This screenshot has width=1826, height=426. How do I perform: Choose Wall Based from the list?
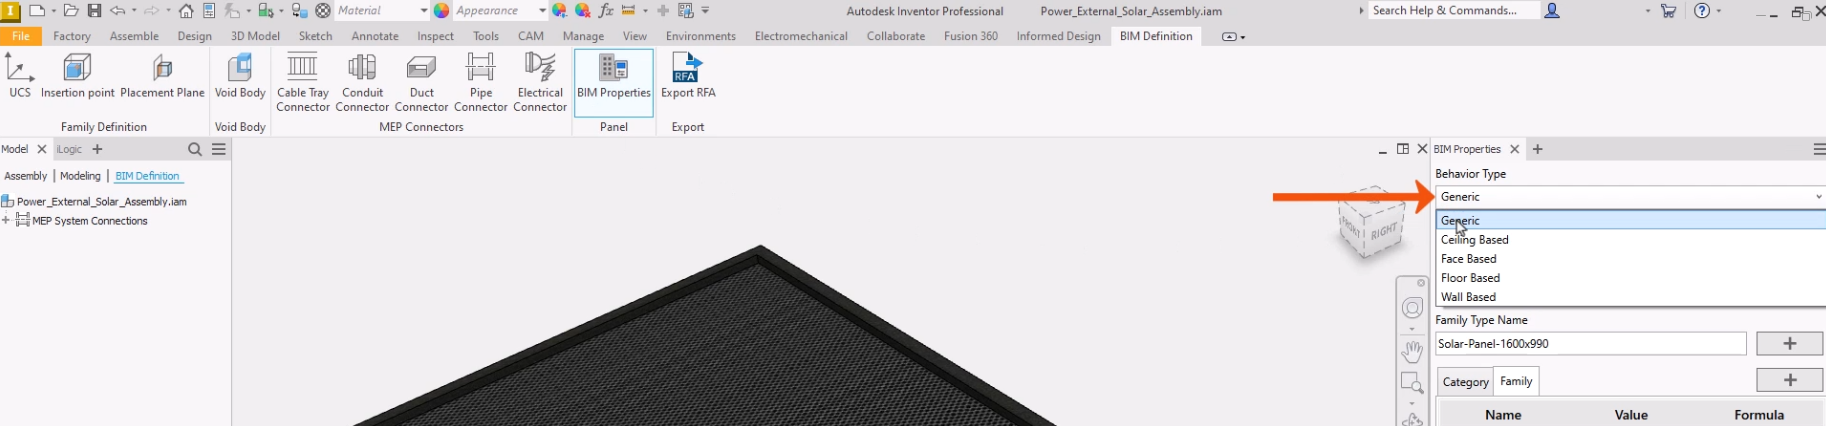tap(1468, 297)
